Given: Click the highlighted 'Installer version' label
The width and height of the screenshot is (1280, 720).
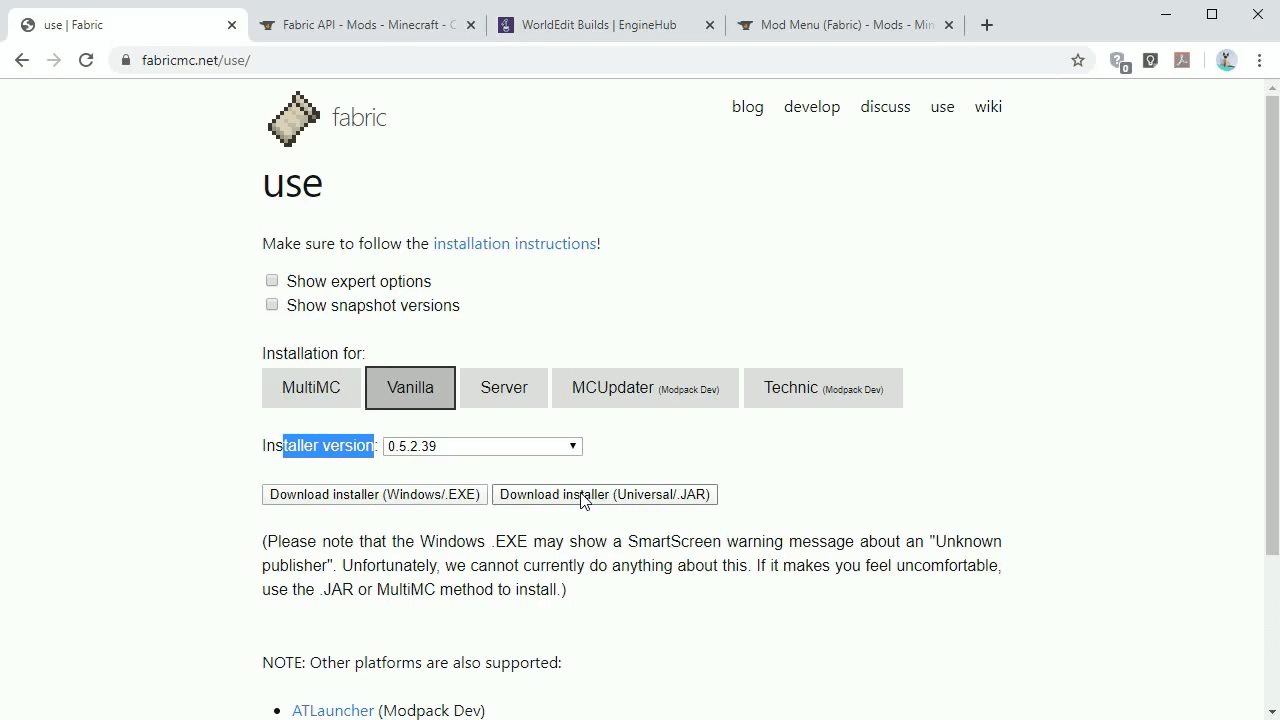Looking at the screenshot, I should (318, 446).
